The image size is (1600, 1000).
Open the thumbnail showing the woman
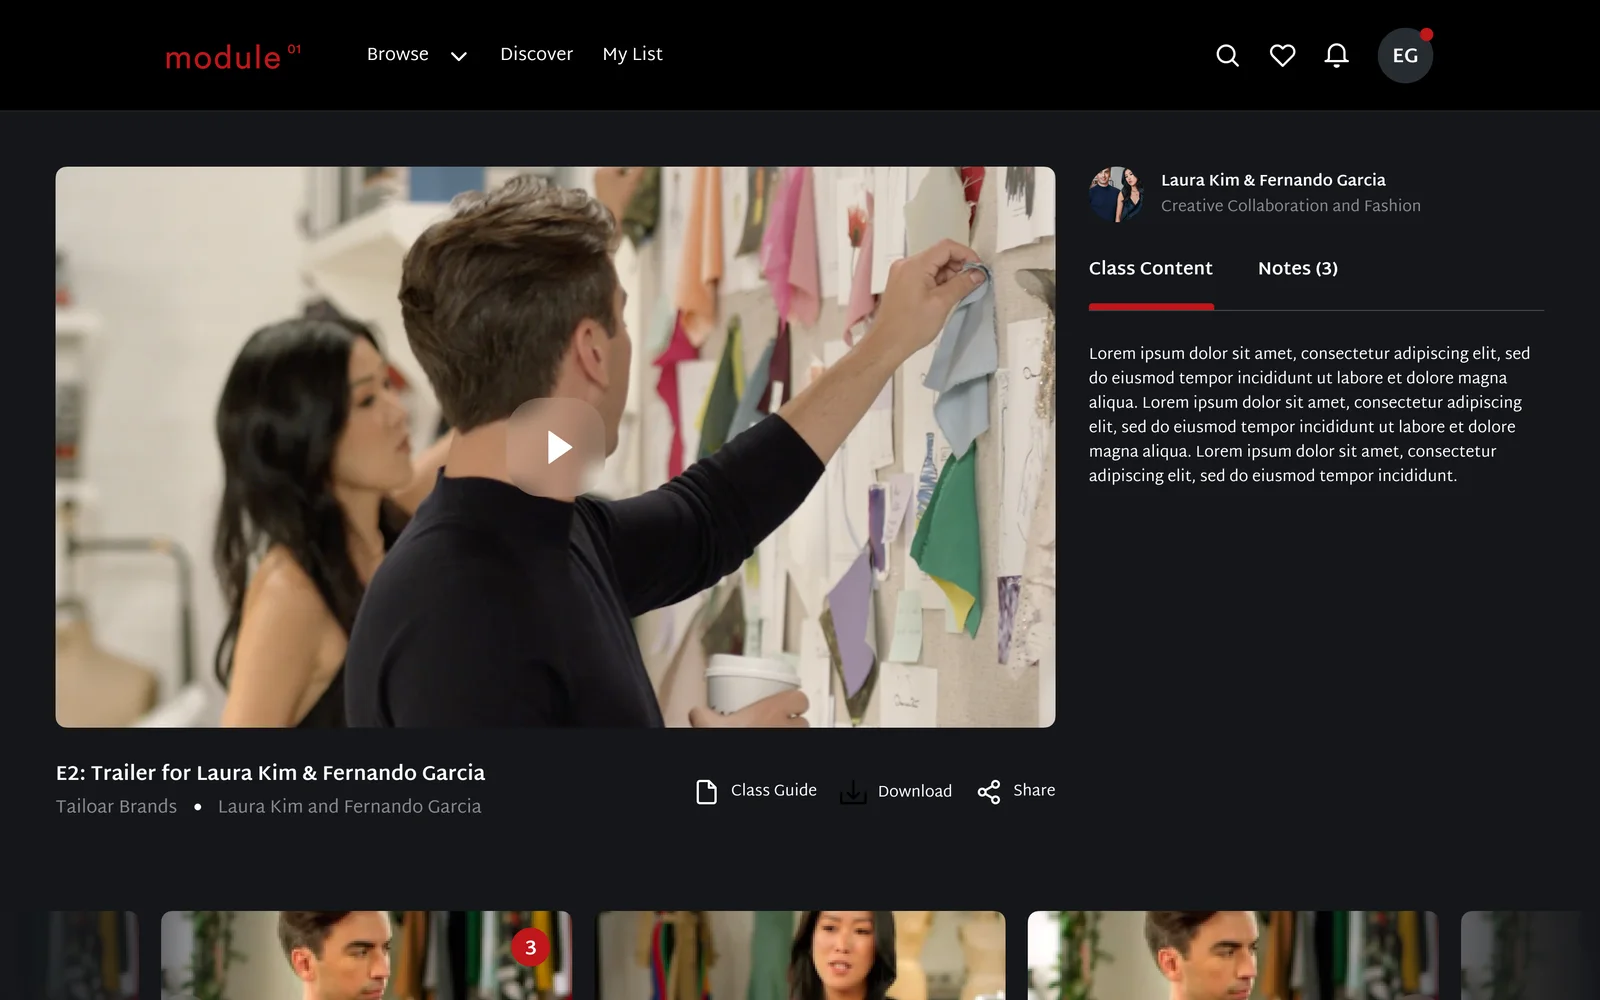click(801, 955)
